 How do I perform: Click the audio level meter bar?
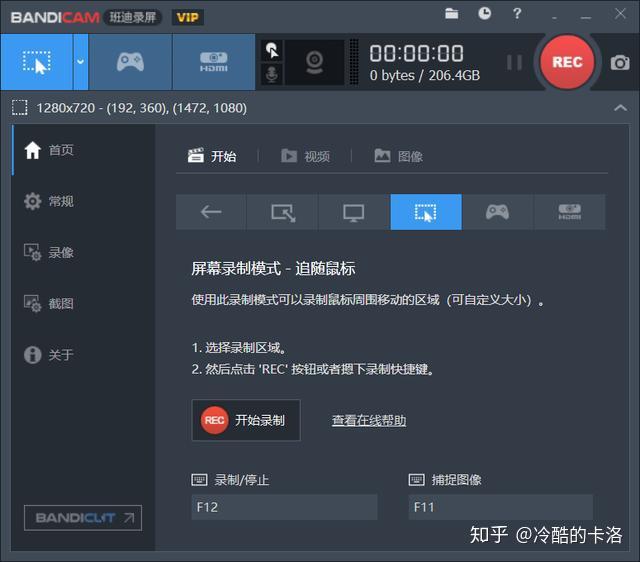coord(354,62)
